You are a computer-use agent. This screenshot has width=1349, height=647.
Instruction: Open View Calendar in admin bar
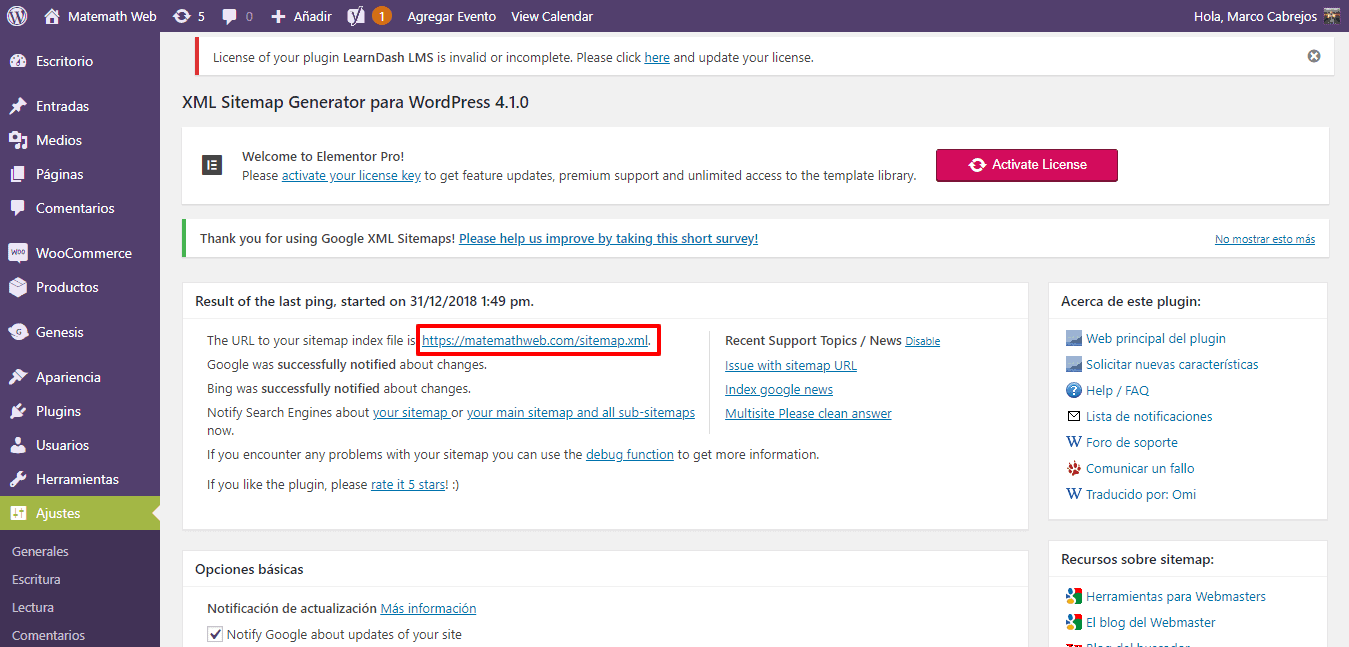(x=552, y=16)
